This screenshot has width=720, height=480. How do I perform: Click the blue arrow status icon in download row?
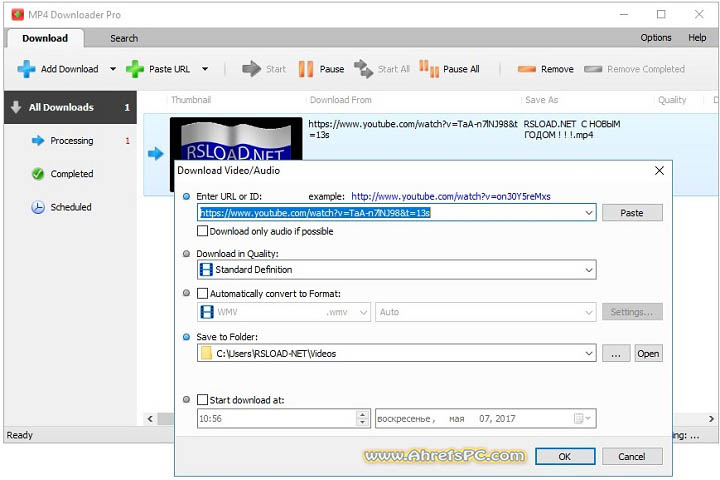[x=156, y=153]
